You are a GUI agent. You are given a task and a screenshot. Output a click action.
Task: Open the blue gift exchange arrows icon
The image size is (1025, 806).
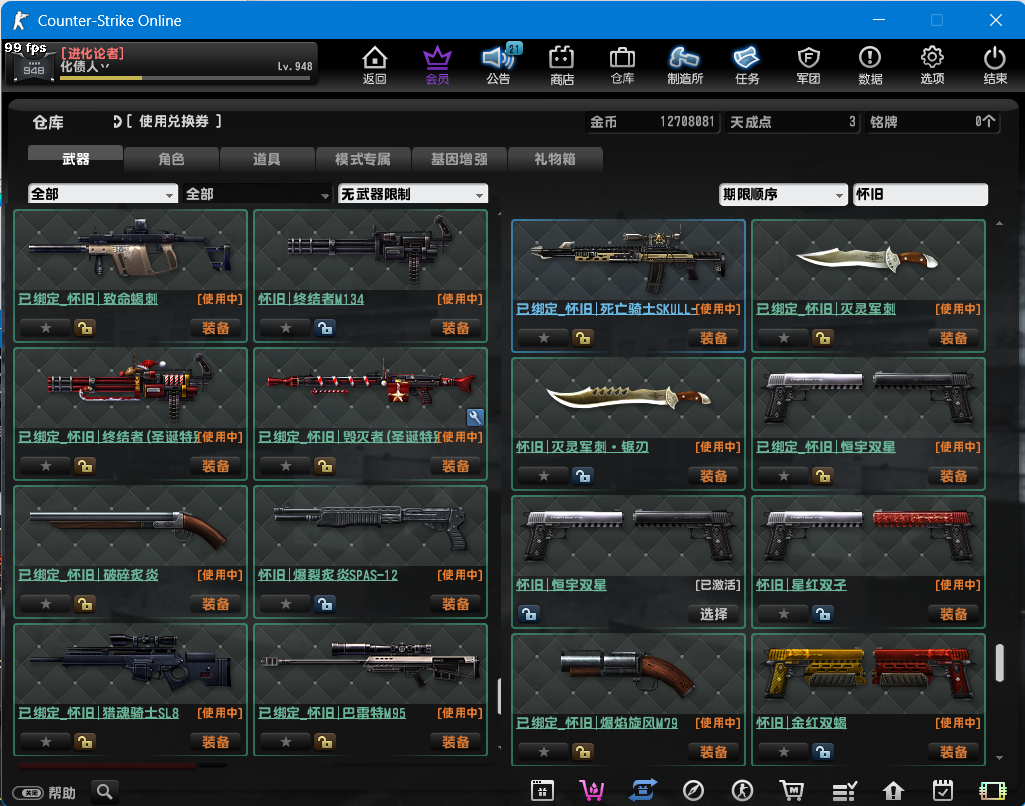coord(643,791)
